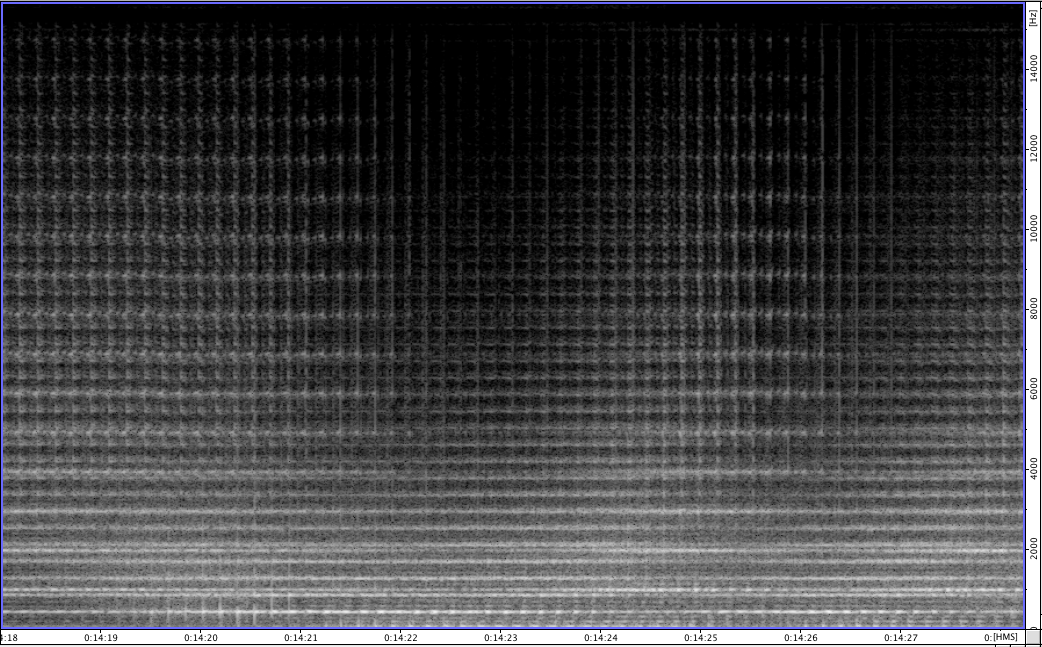Click the [HMS] time unit label
1042x647 pixels.
point(1006,638)
